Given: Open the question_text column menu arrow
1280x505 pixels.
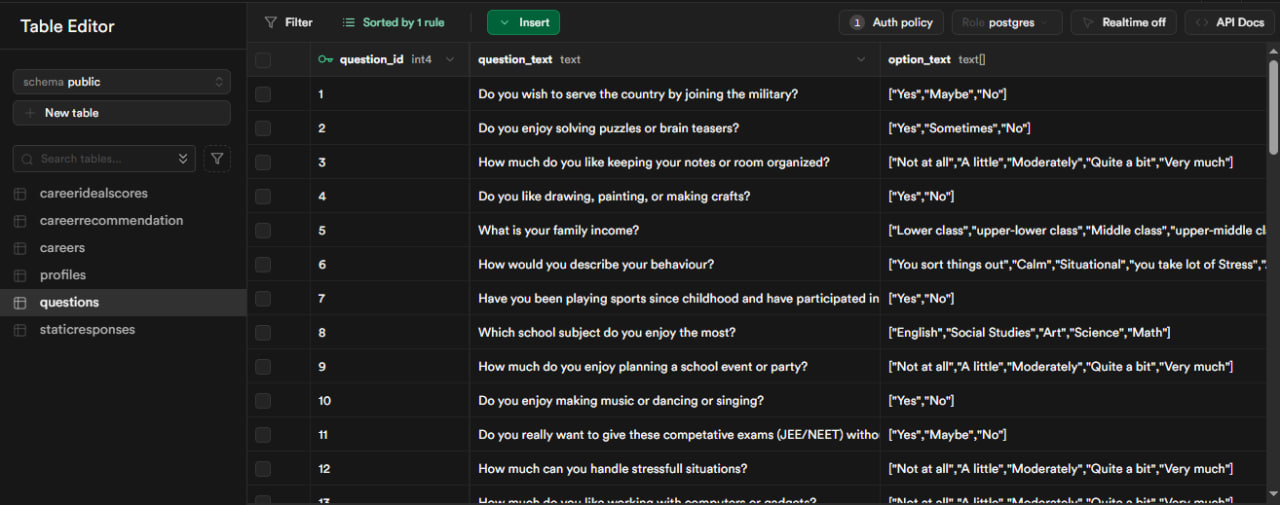Looking at the screenshot, I should 861,60.
